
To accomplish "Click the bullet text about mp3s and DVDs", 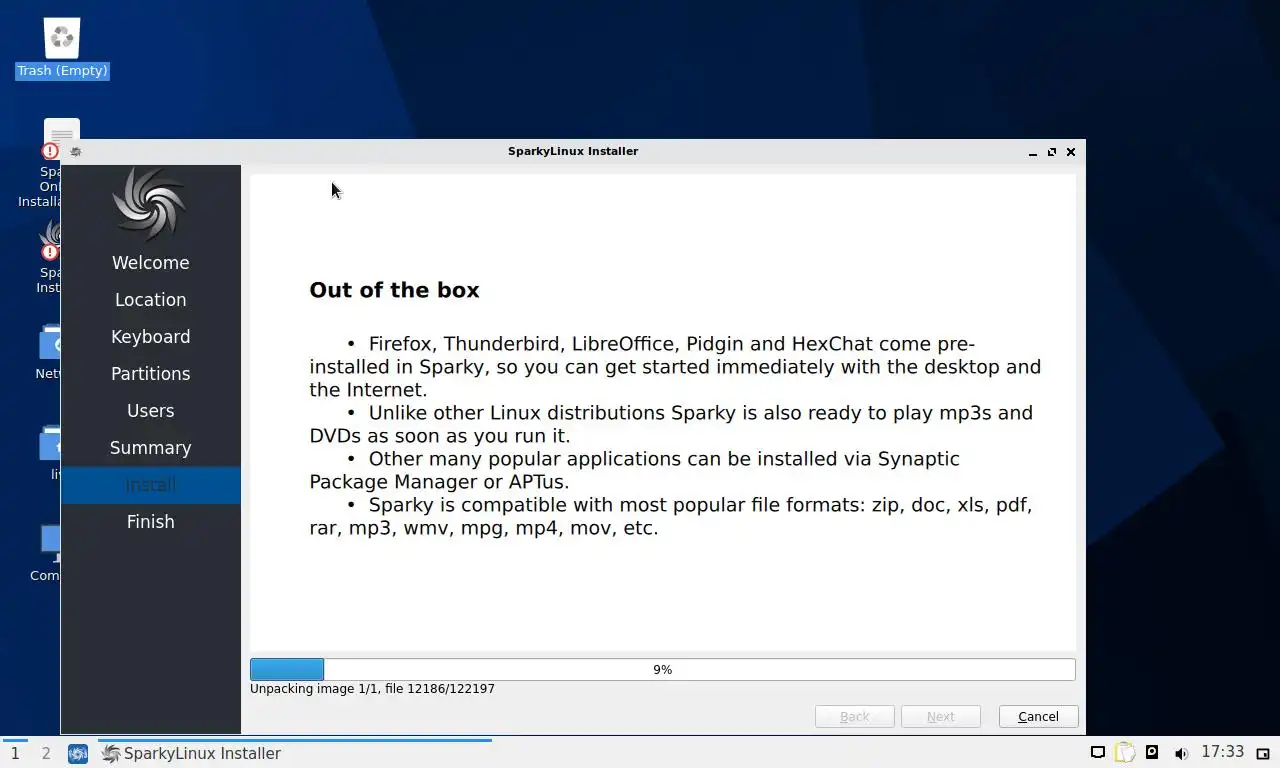I will point(671,424).
